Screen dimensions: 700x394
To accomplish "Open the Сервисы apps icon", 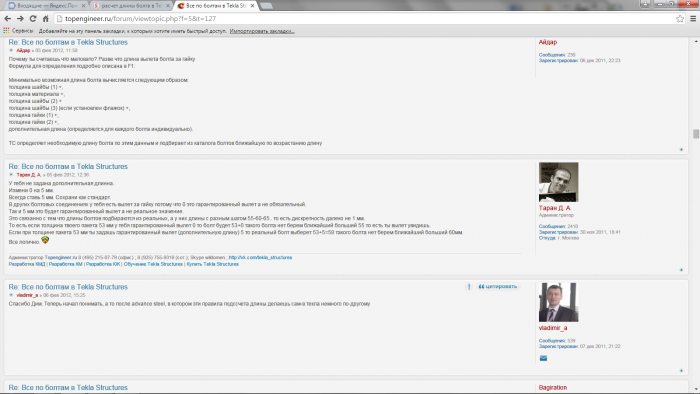I will coord(6,31).
